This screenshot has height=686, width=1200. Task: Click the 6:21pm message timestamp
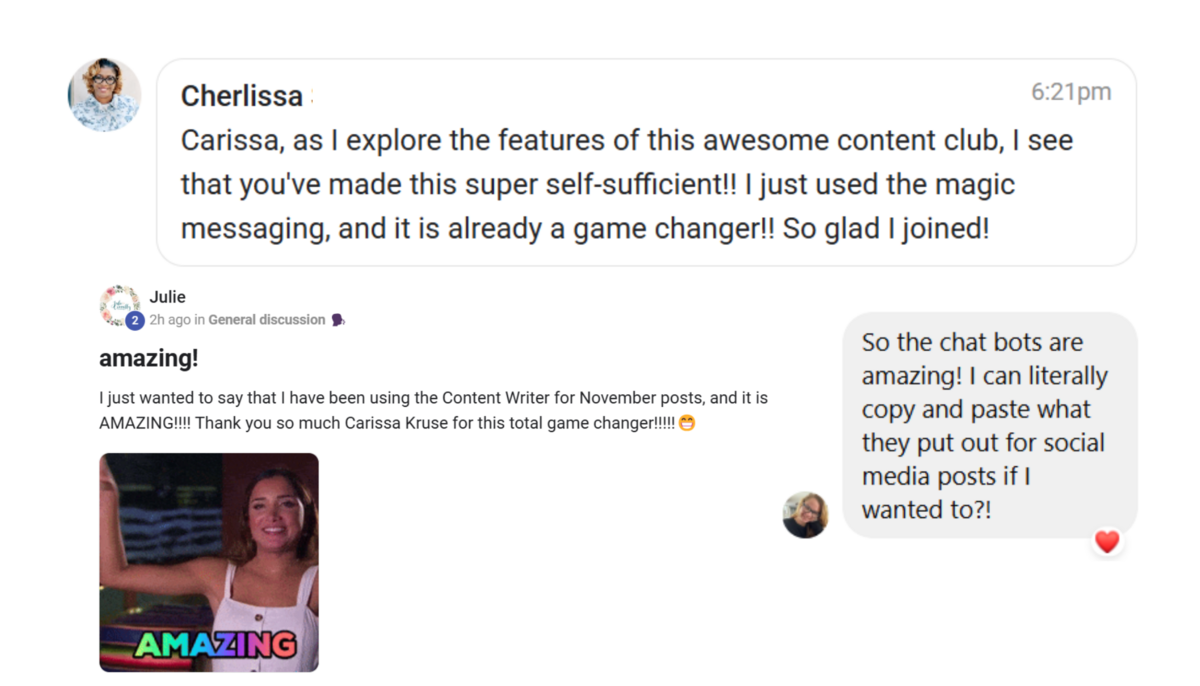point(1071,92)
